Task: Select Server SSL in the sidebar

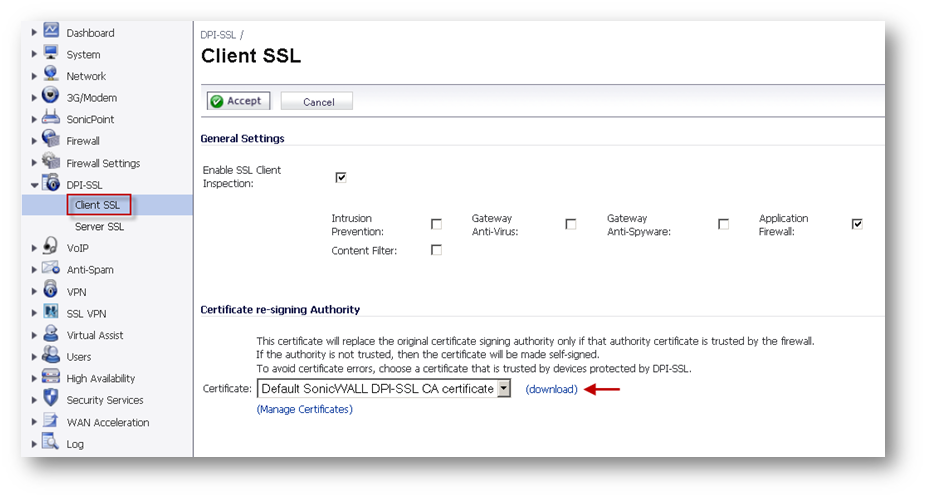Action: pyautogui.click(x=100, y=227)
